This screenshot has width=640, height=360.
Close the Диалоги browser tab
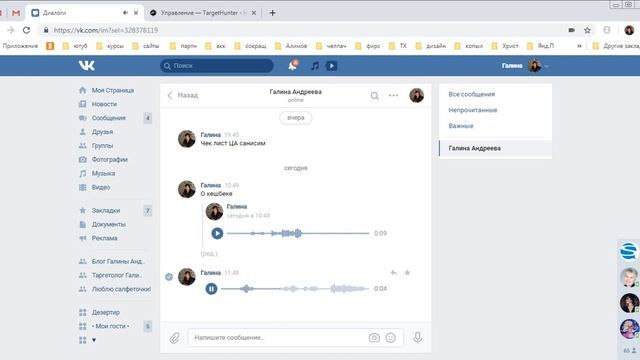tap(136, 13)
